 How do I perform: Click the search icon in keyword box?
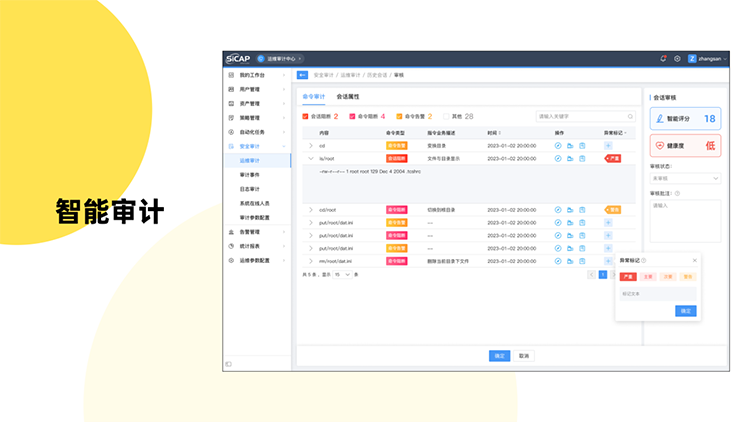click(x=629, y=117)
